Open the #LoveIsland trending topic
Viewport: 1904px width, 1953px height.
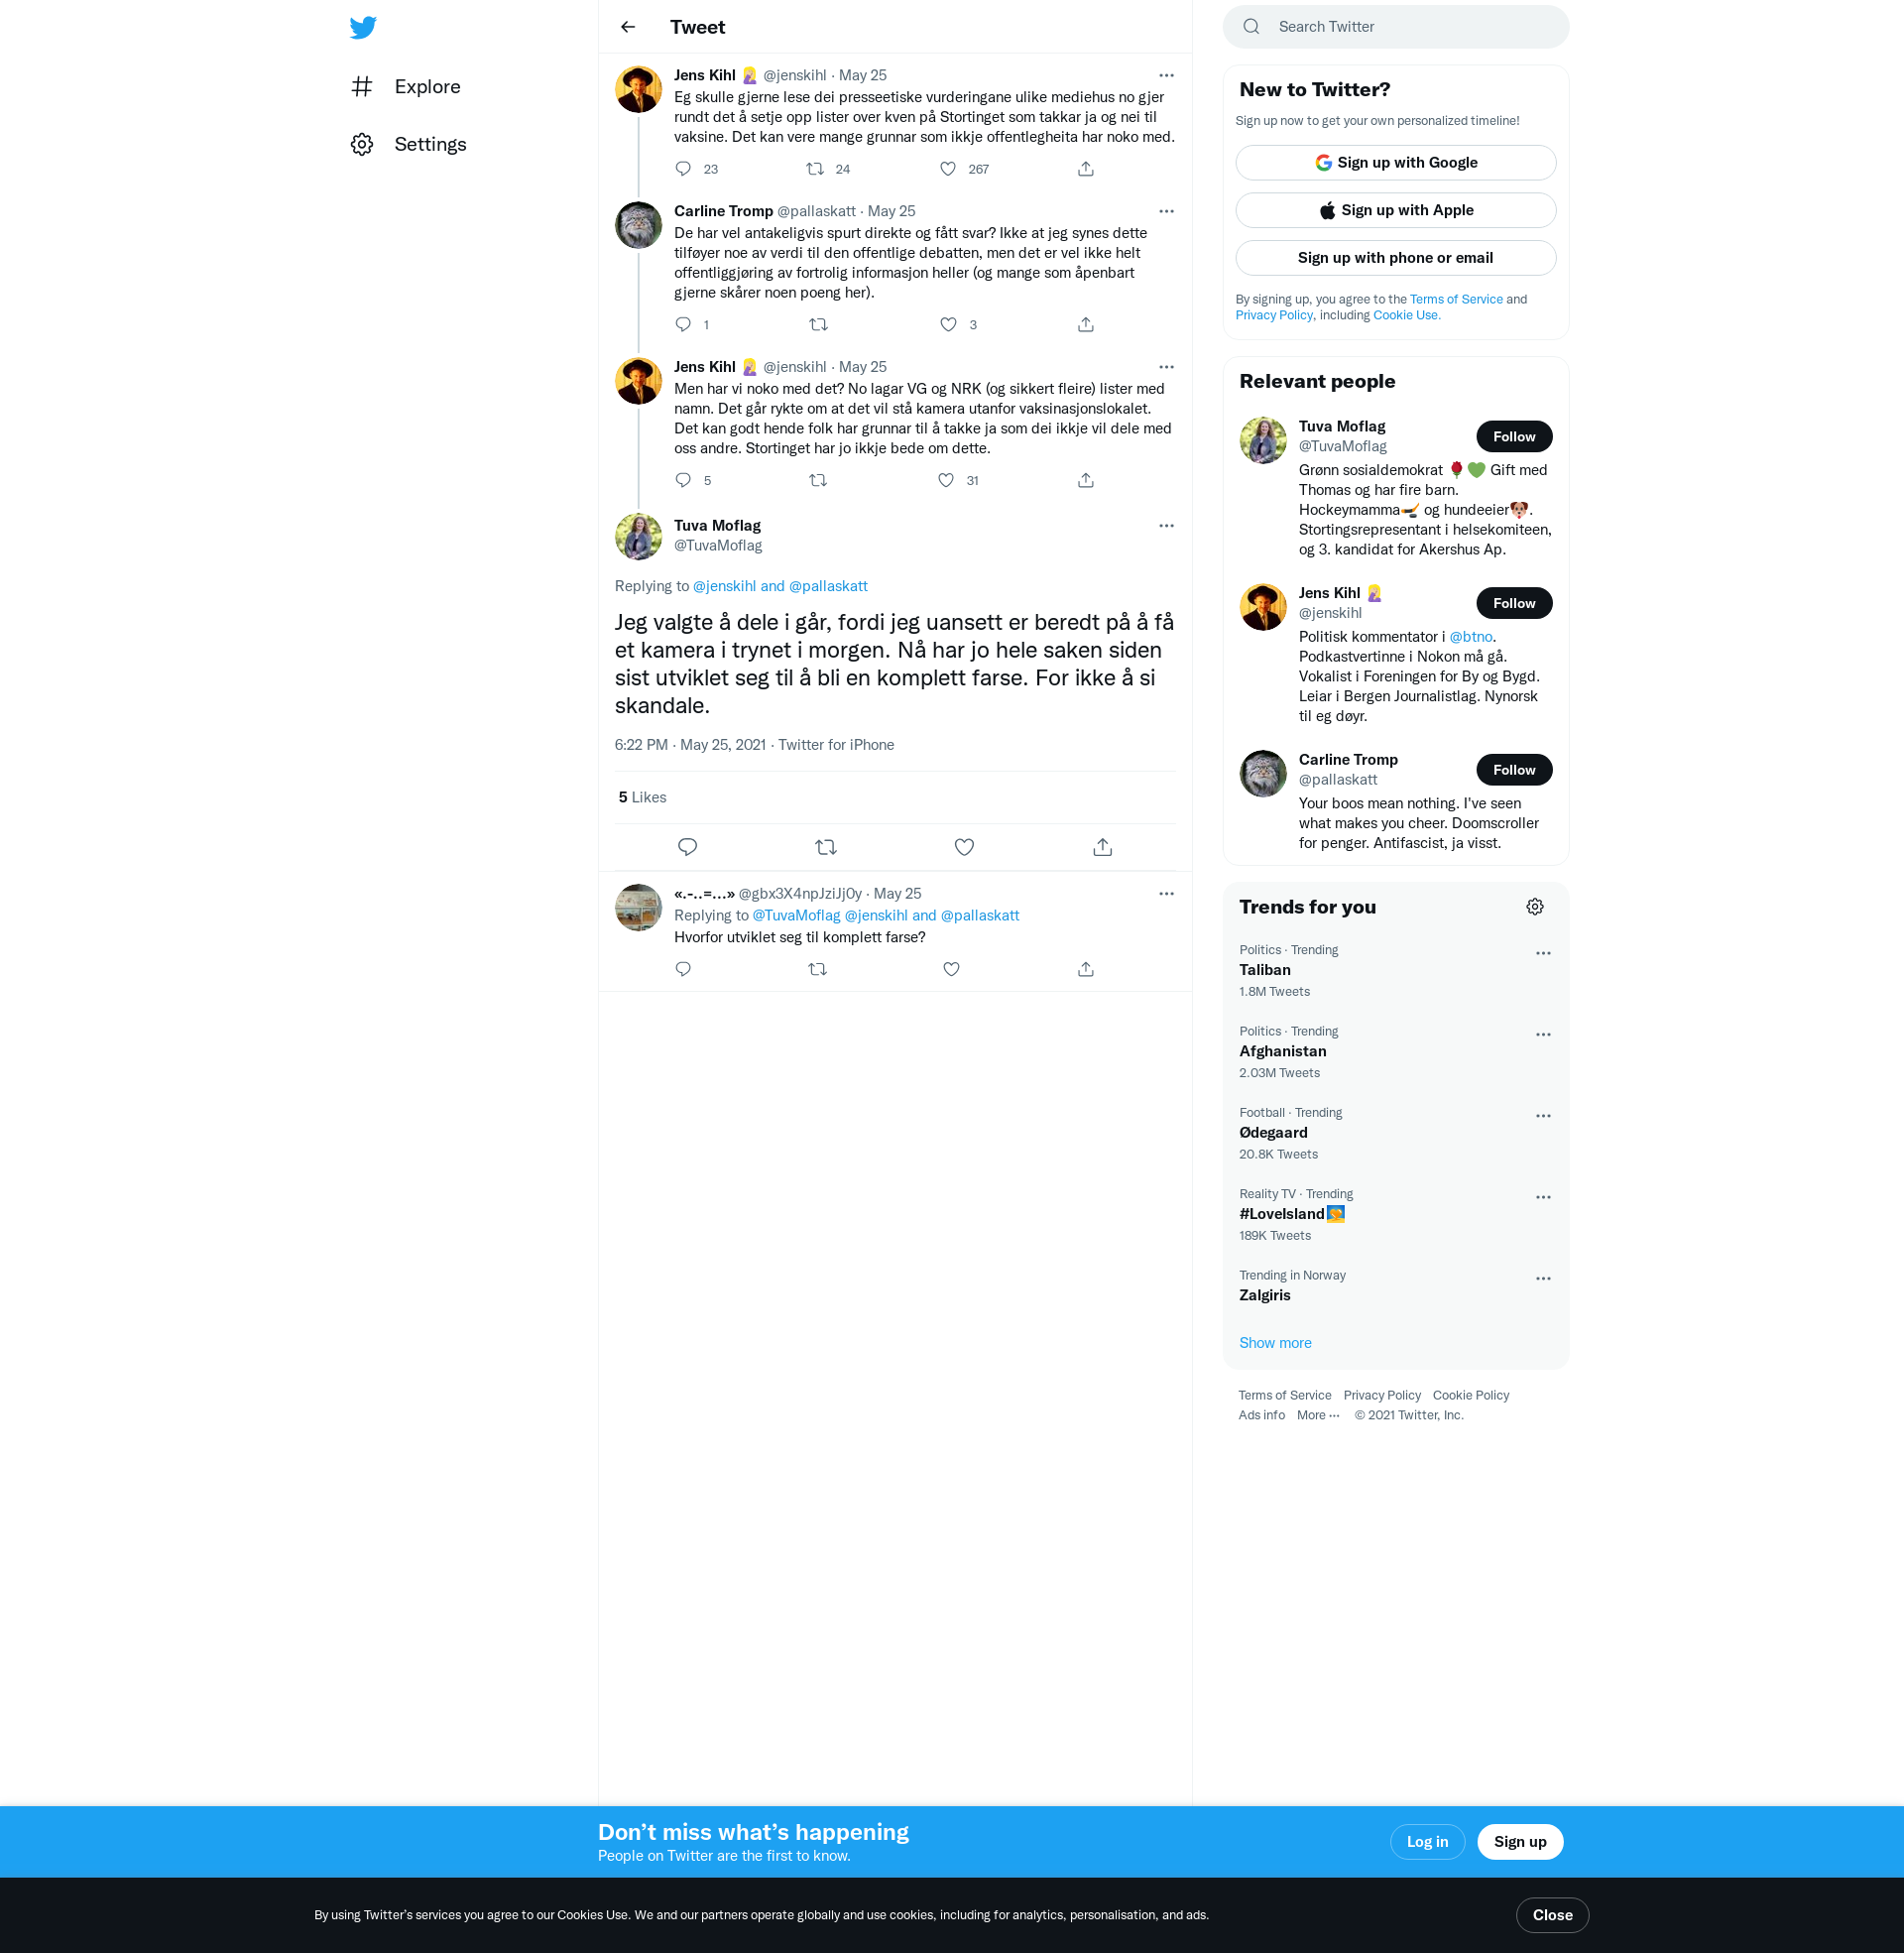(1396, 1214)
